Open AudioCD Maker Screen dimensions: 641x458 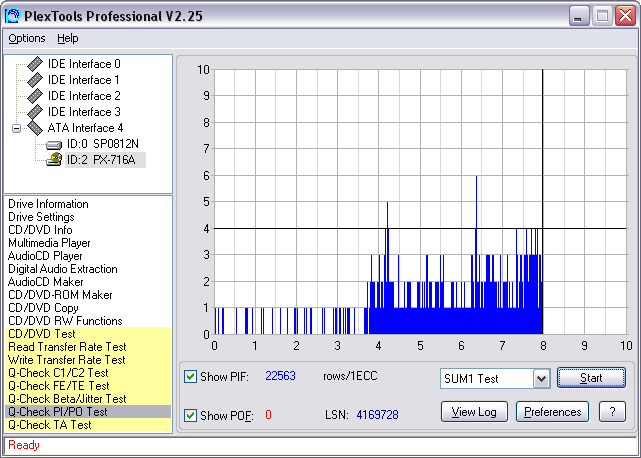(x=46, y=282)
